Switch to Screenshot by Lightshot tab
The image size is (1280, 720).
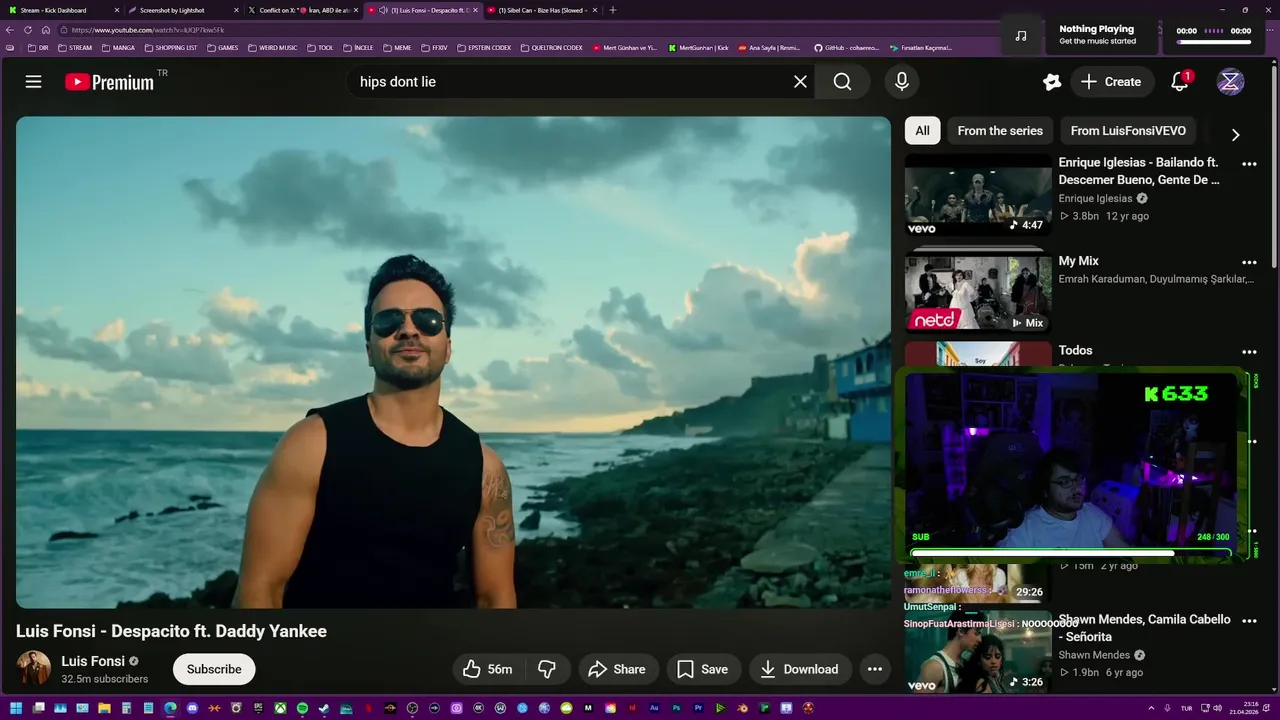[x=182, y=10]
